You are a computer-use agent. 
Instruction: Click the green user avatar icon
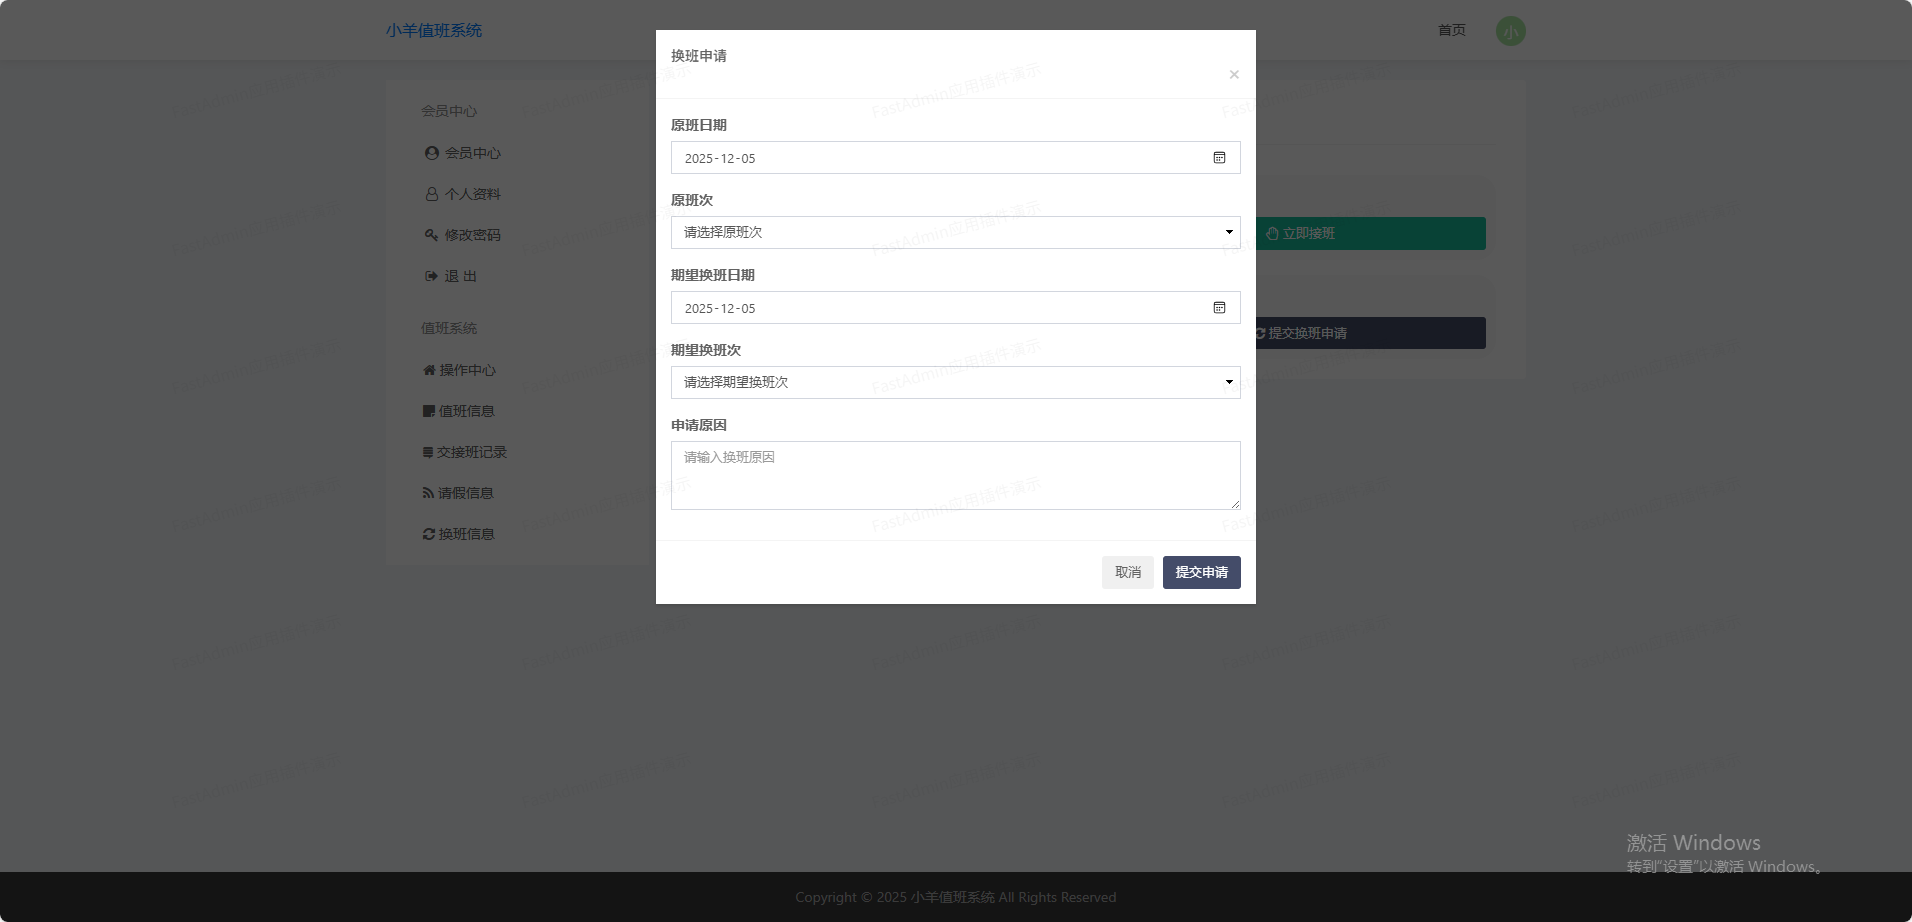(x=1510, y=31)
